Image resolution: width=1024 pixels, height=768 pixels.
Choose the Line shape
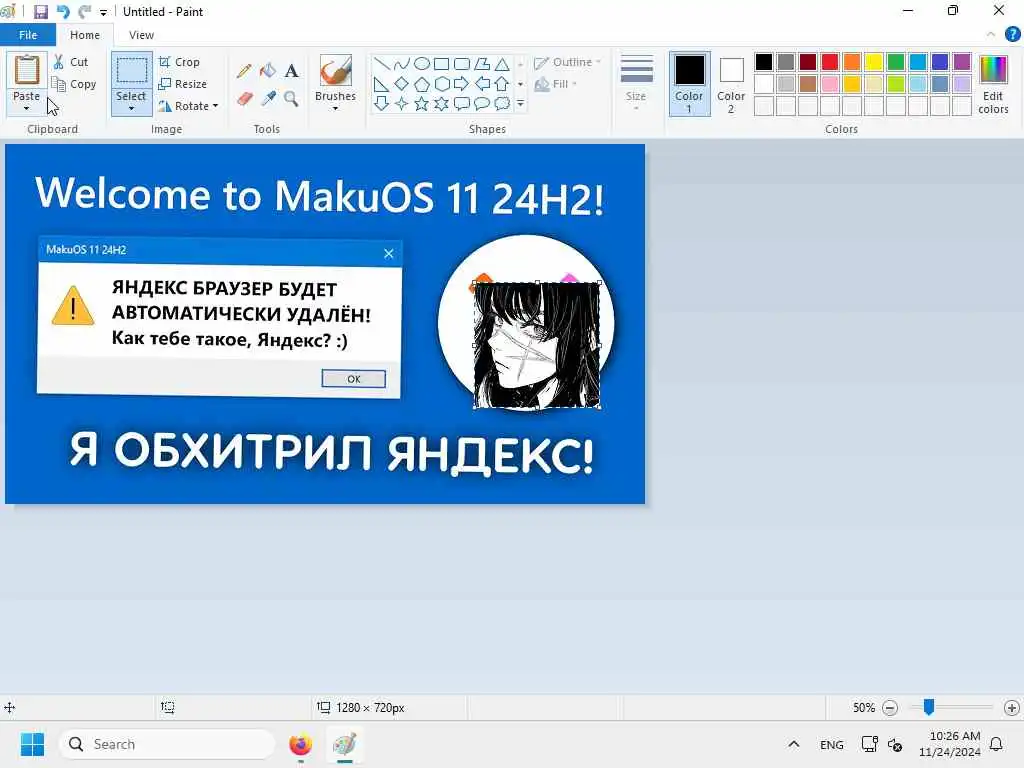[382, 63]
